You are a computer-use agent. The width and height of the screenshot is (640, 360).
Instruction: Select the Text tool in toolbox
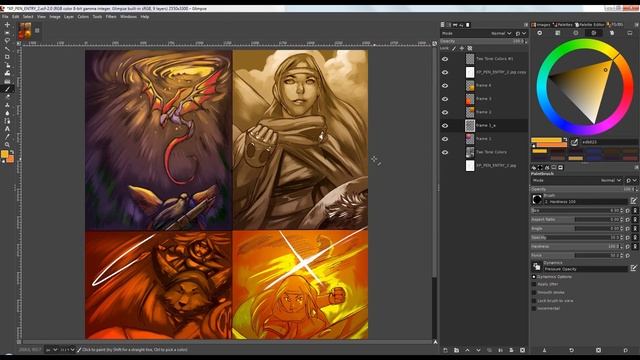pos(7,129)
